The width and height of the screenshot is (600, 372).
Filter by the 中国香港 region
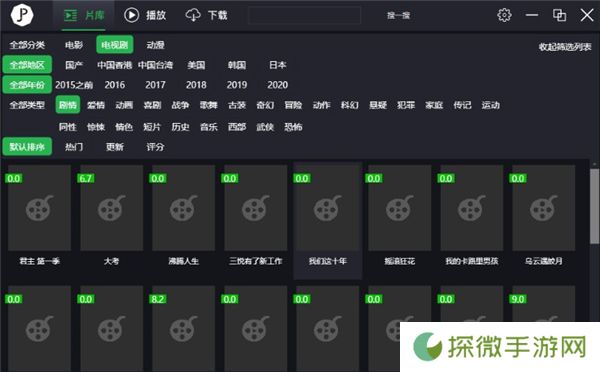(x=114, y=65)
